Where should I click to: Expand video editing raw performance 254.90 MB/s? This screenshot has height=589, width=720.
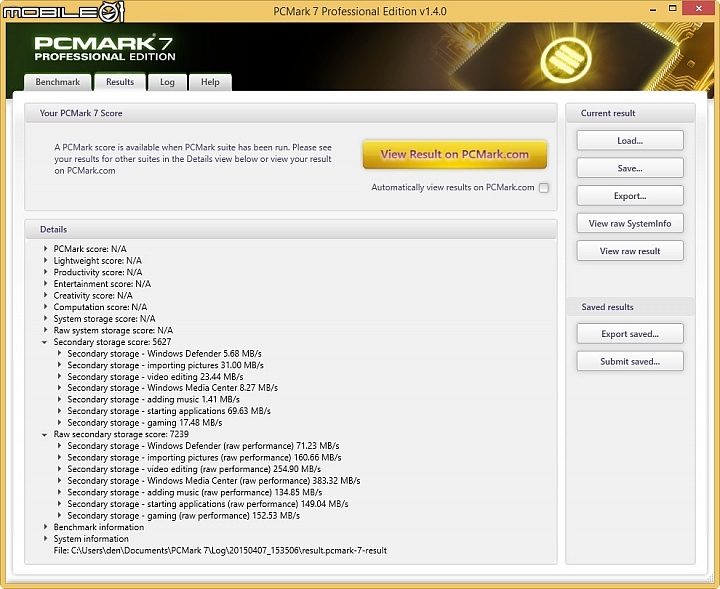[59, 469]
